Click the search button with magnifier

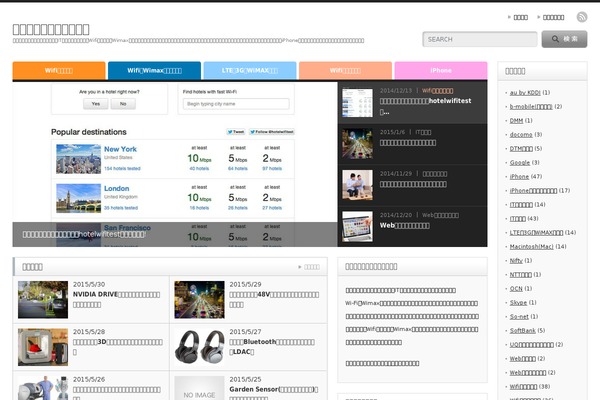click(564, 39)
